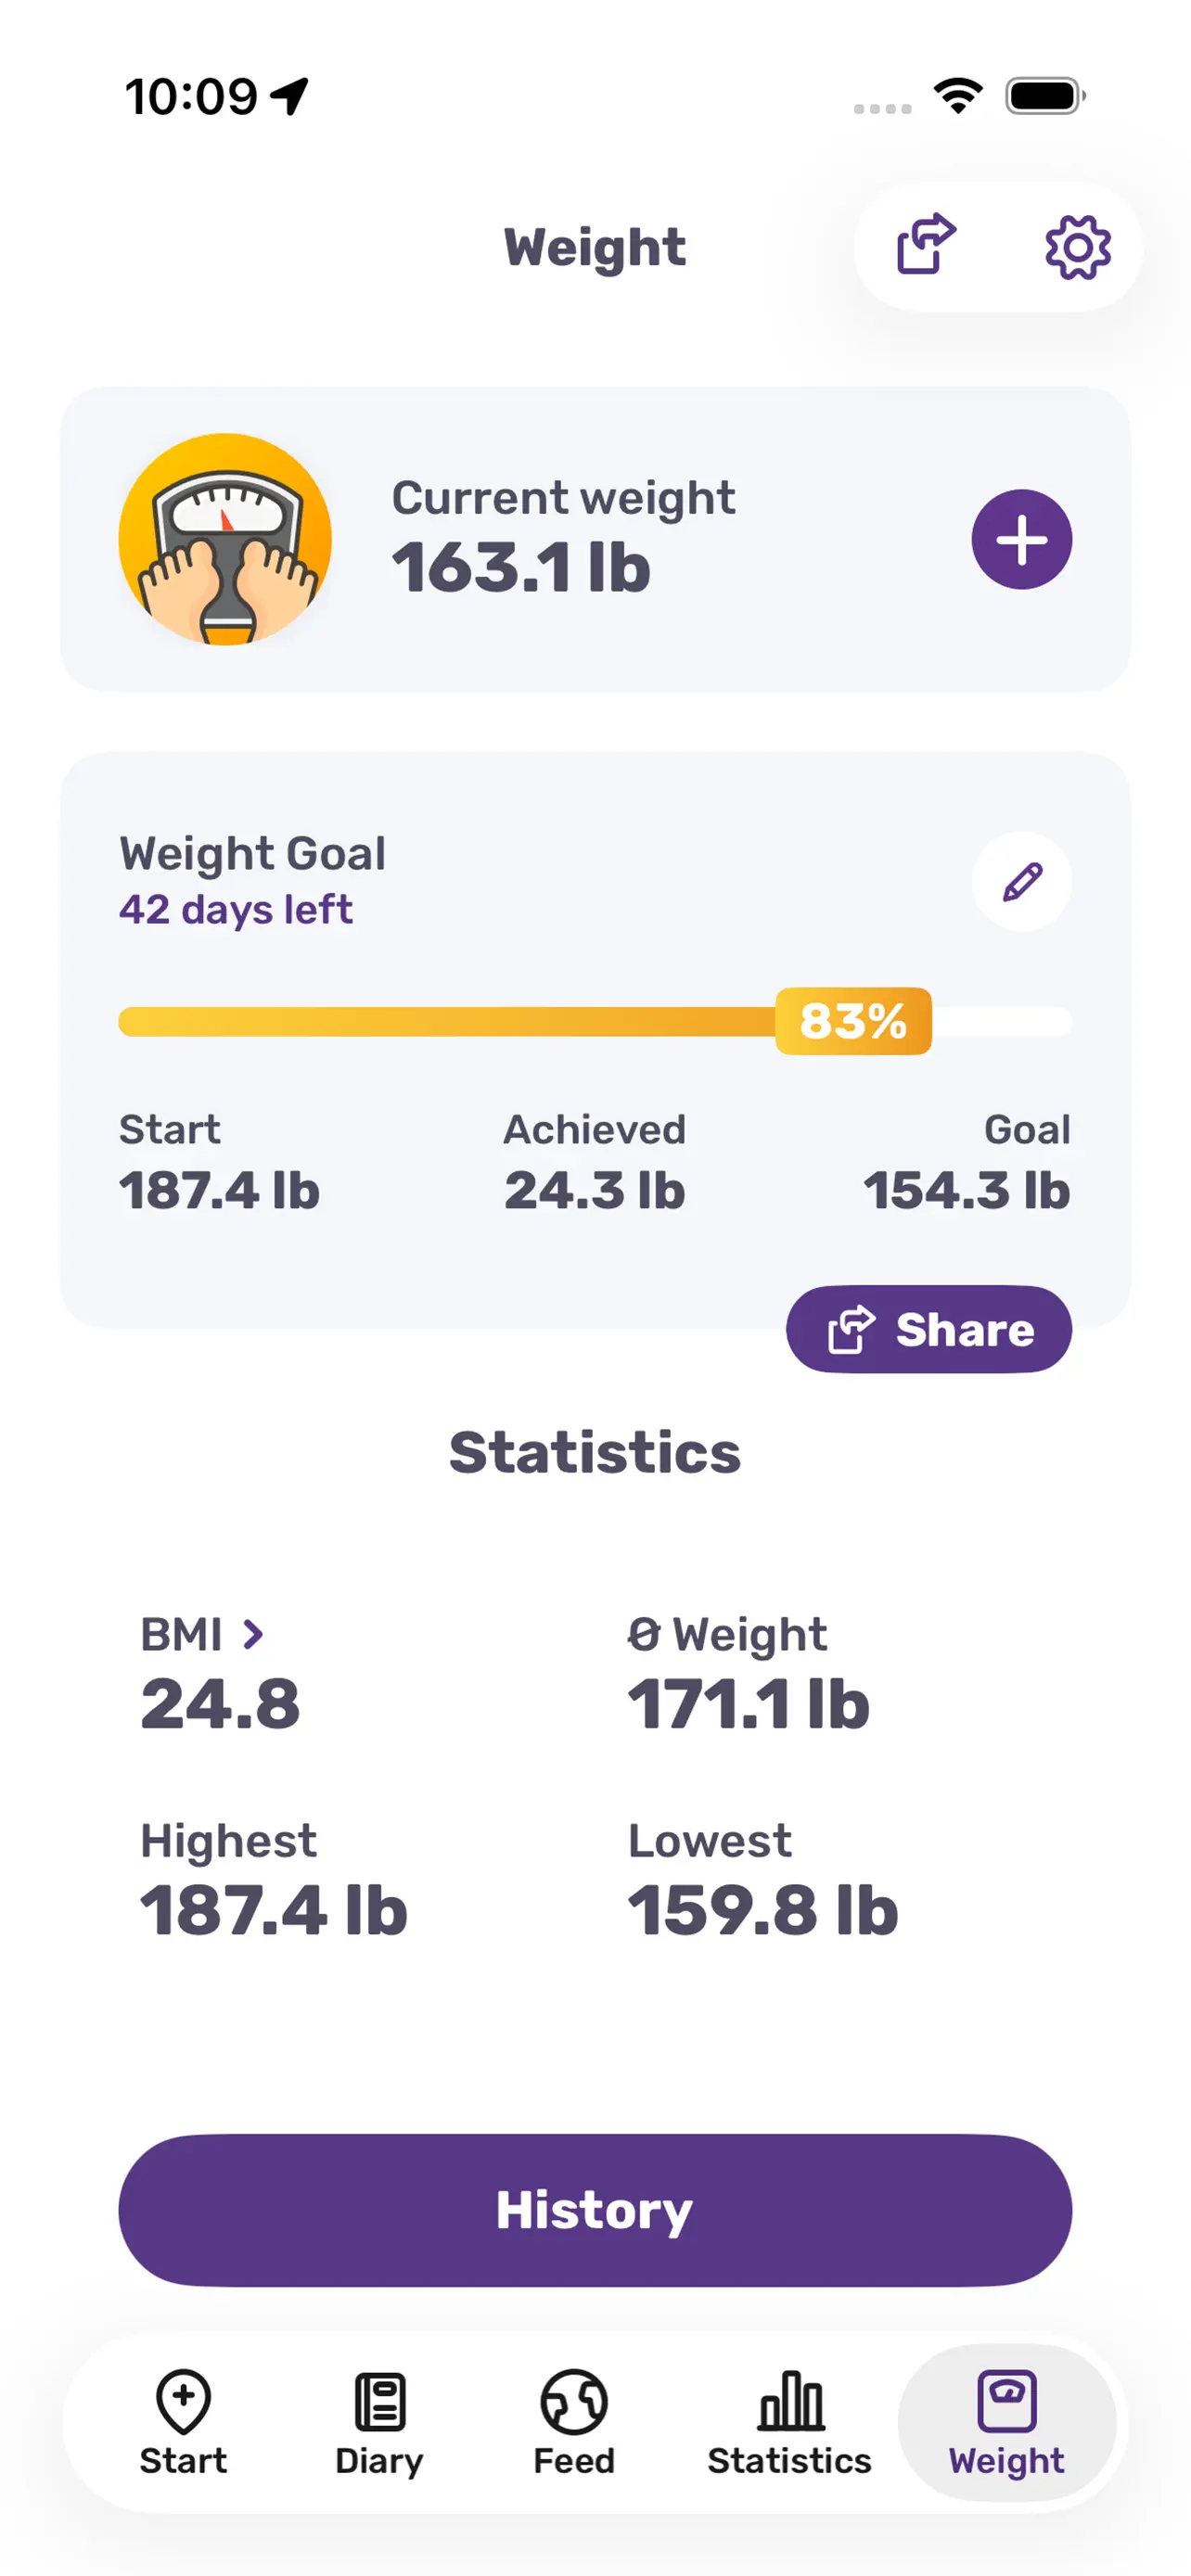Expand BMI details via chevron
Screen dimensions: 1191x2576
pyautogui.click(x=253, y=1635)
